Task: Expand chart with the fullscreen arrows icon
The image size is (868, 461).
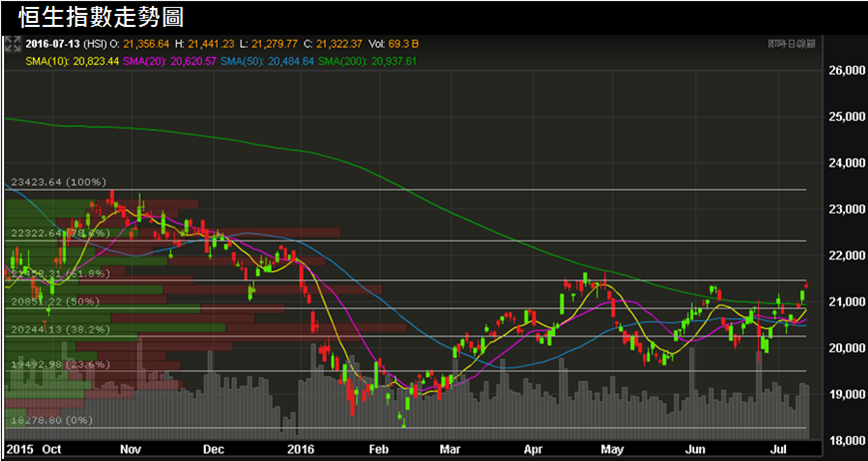Action: 12,45
